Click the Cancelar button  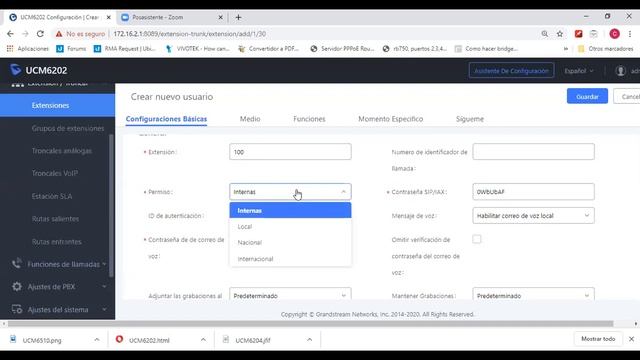627,96
